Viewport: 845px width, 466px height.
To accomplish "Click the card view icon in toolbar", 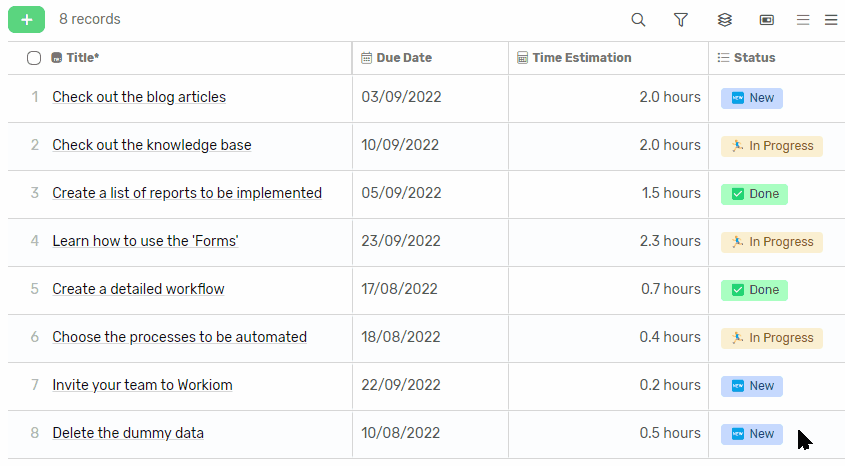I will coord(767,20).
